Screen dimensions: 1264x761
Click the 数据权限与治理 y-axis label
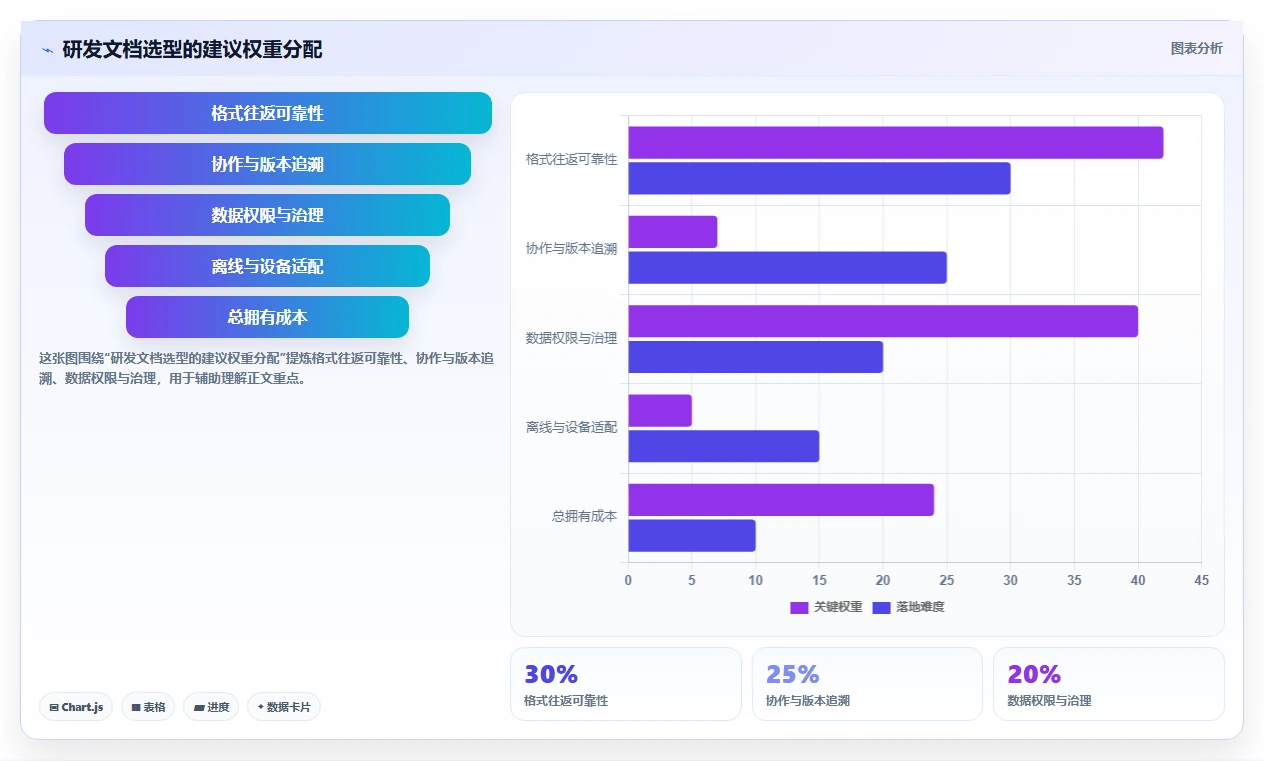pyautogui.click(x=572, y=338)
